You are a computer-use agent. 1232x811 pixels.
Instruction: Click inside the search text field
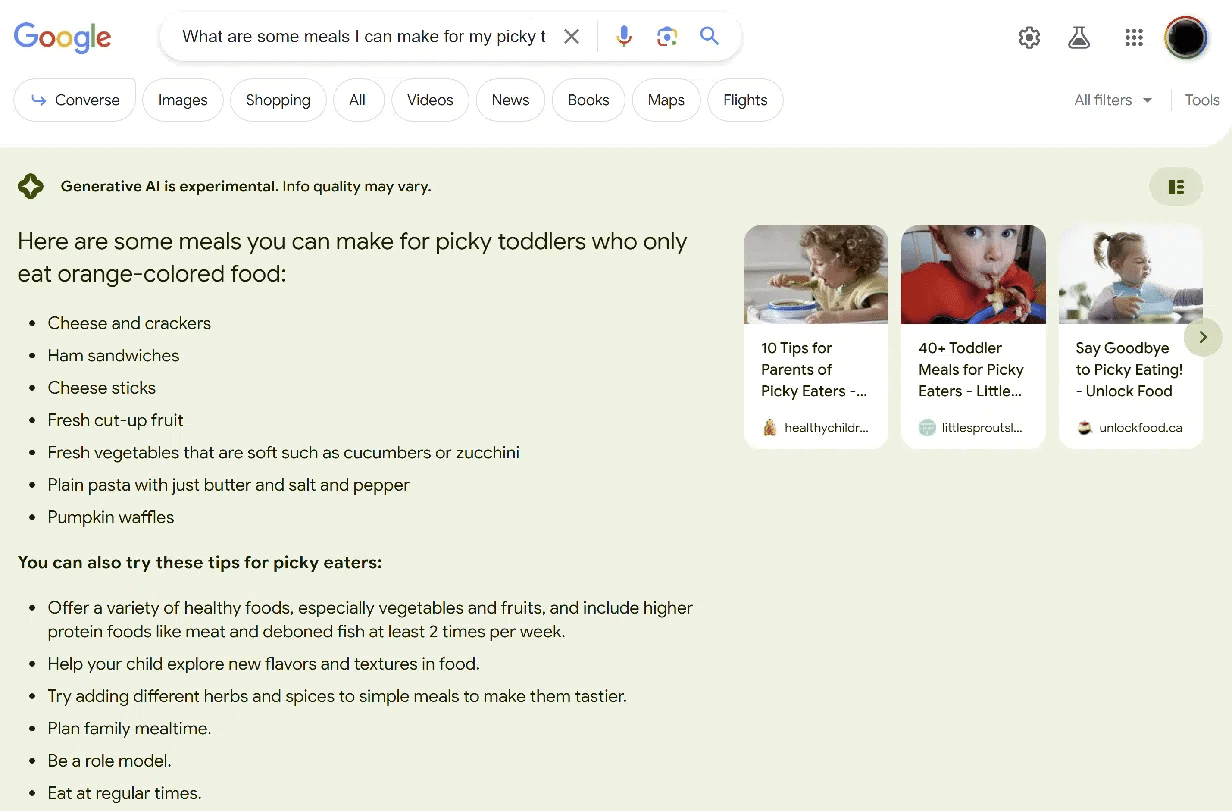363,37
